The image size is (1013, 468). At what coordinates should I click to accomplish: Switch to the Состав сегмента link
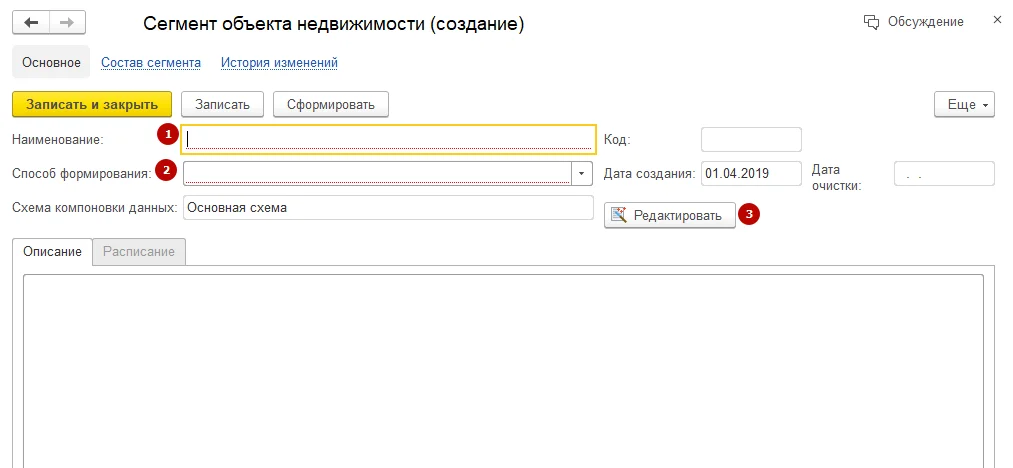151,63
